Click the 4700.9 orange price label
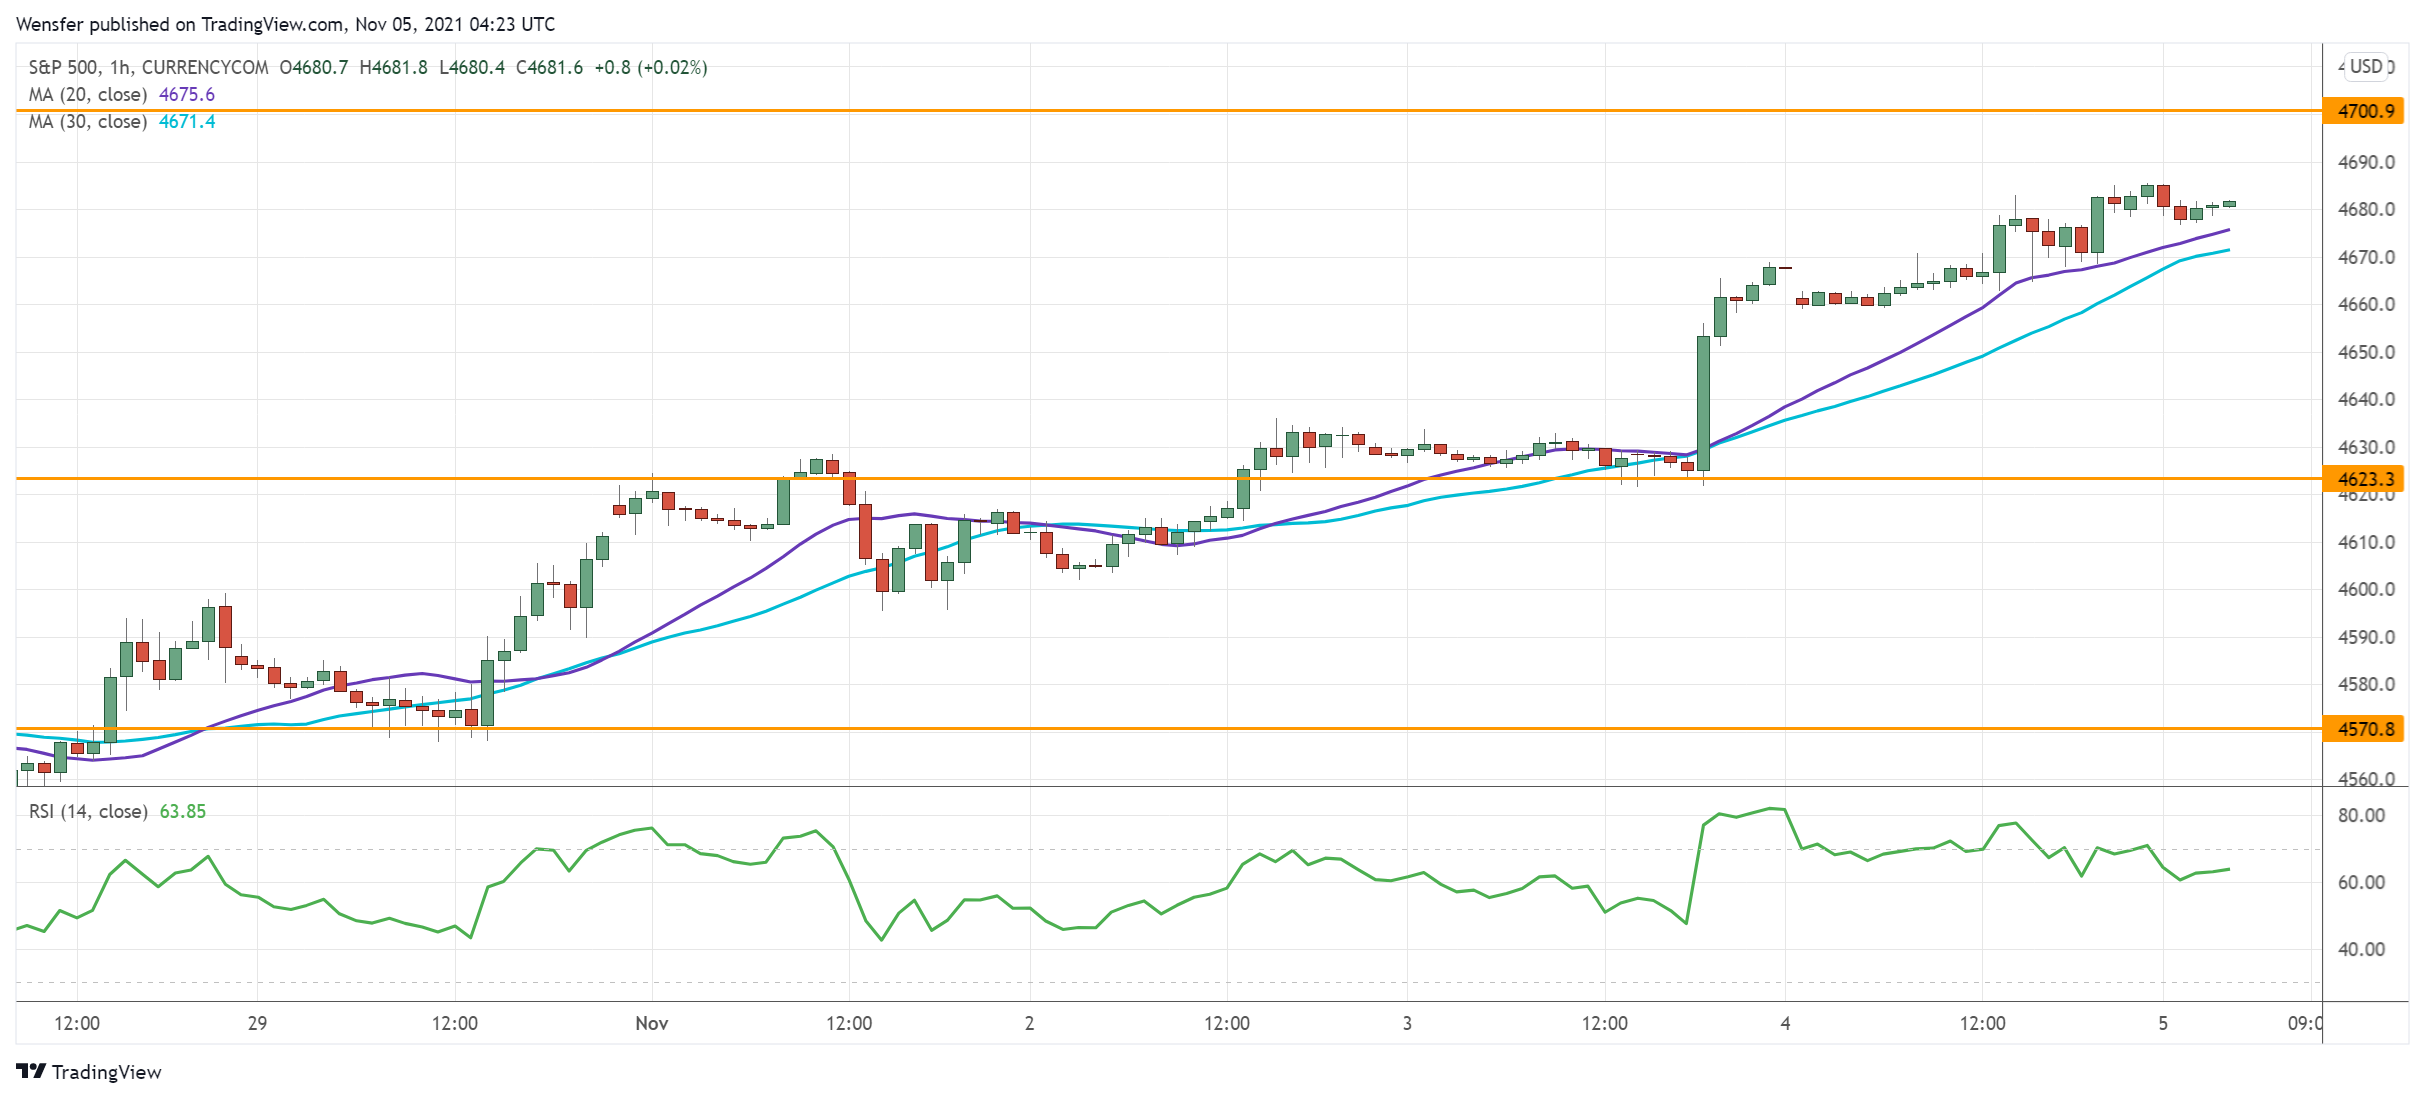The height and width of the screenshot is (1099, 2425). click(x=2365, y=111)
